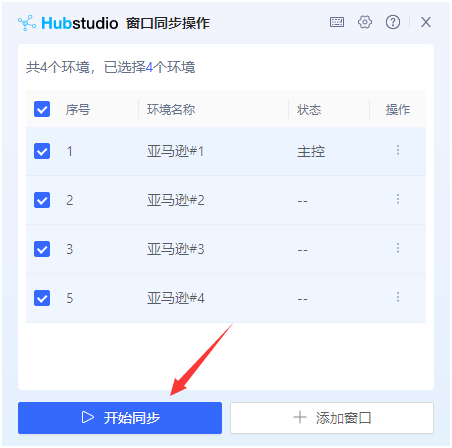The height and width of the screenshot is (448, 452).
Task: Uncheck the 亚马逊#3 row checkbox
Action: 42,249
